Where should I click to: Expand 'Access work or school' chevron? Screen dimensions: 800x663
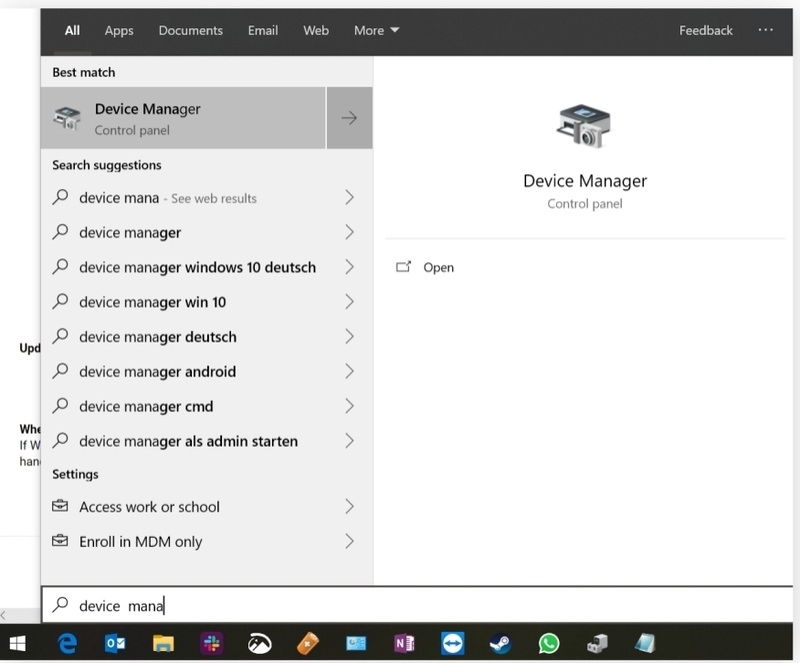(349, 506)
